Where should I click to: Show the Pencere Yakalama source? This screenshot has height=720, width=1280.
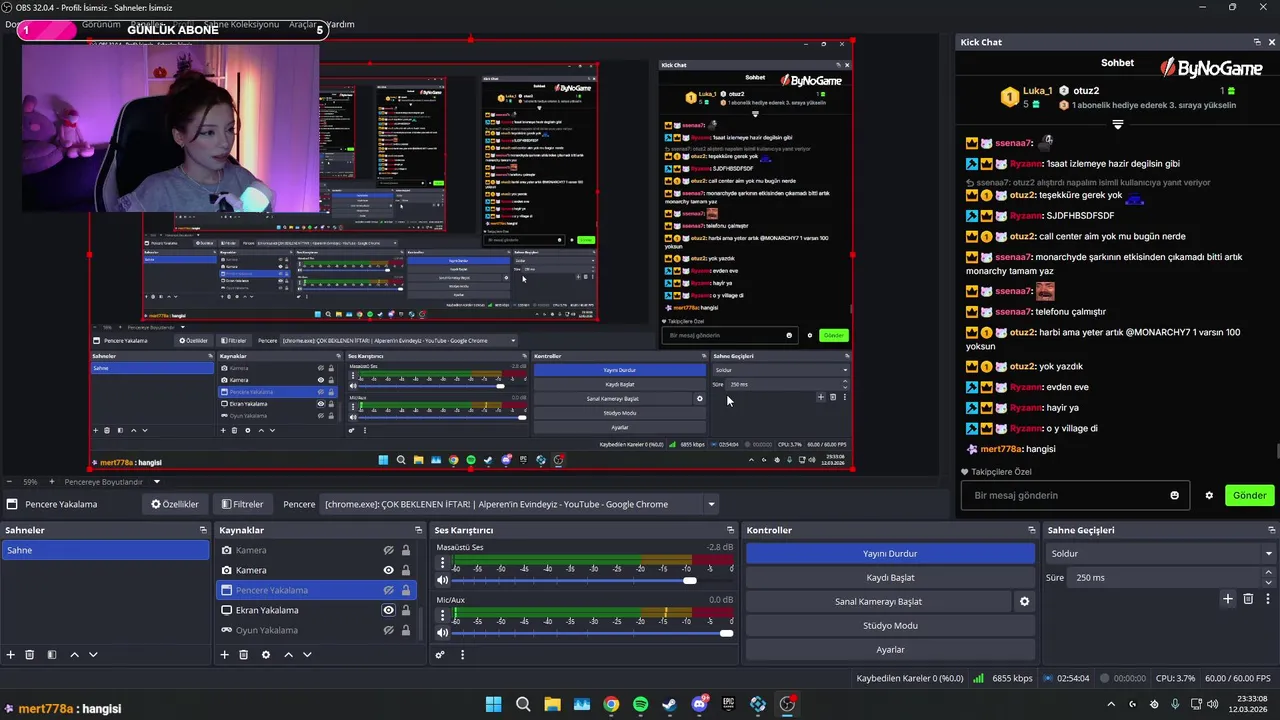(389, 590)
